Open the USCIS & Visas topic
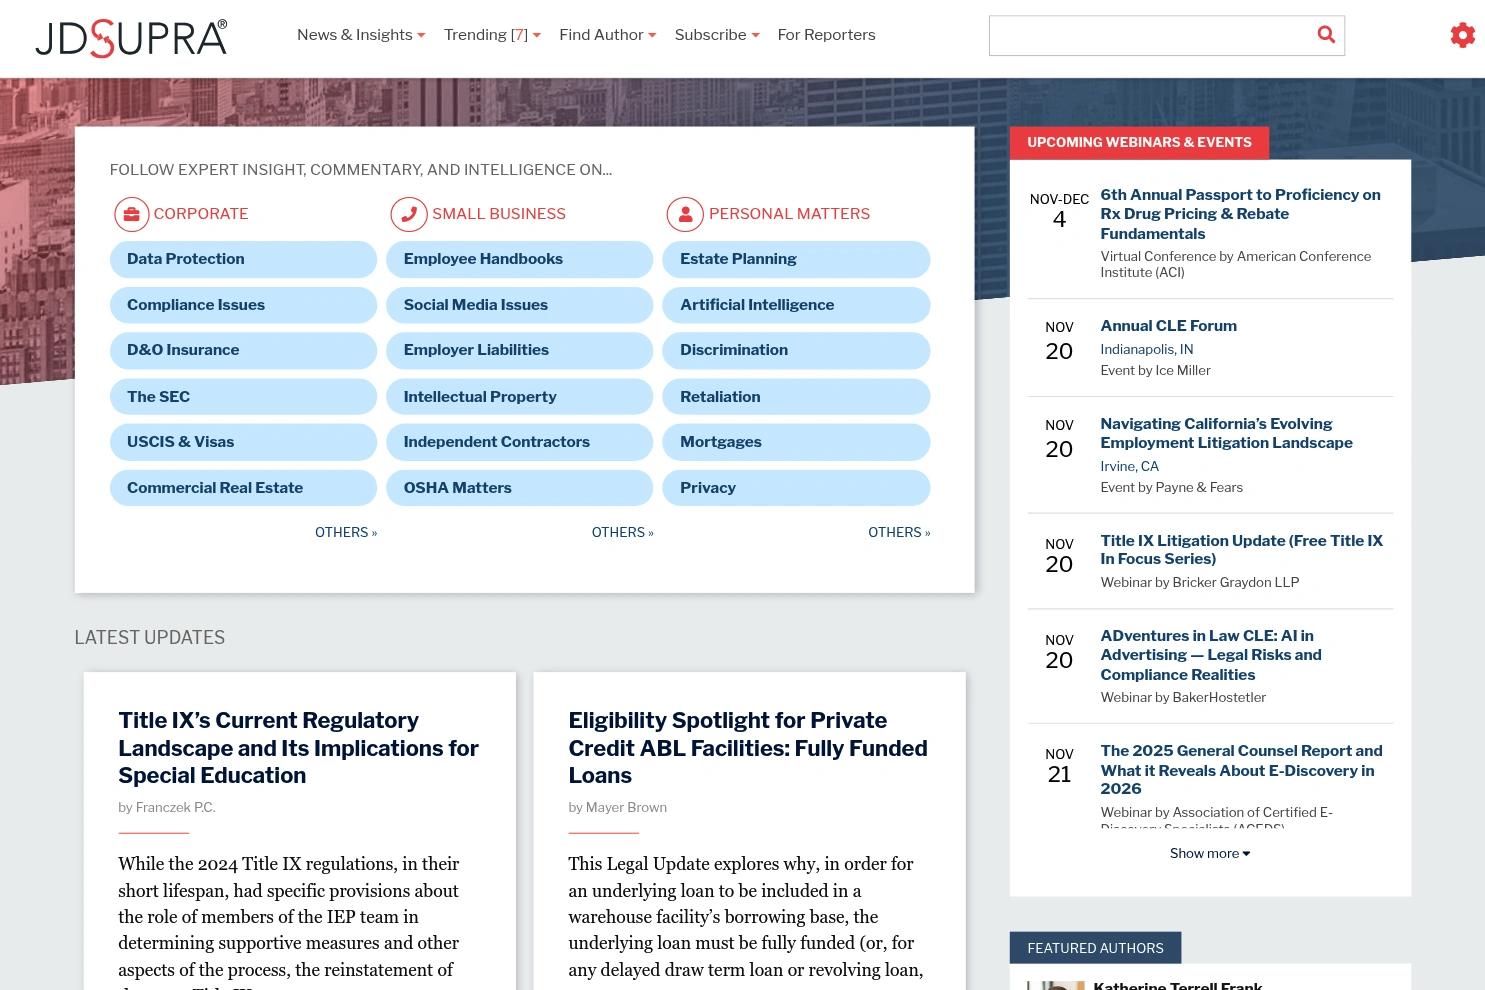 [243, 442]
